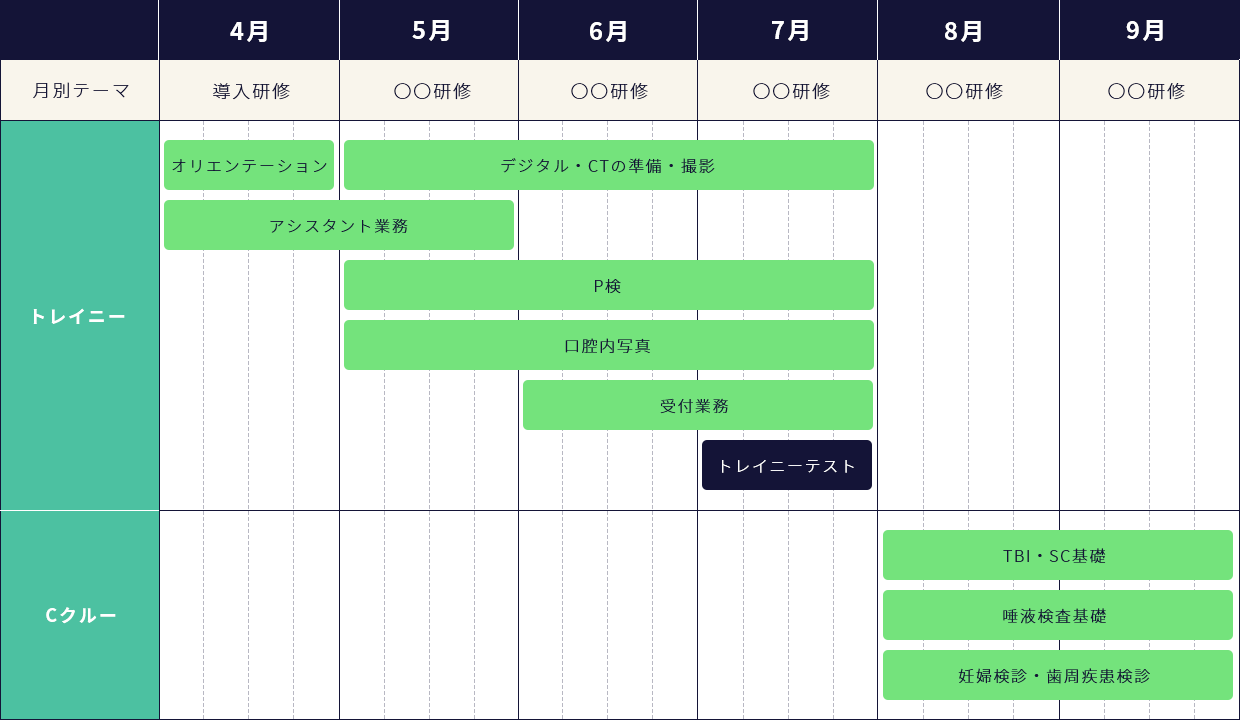Select the P検 training bar
Screen dimensions: 1240x720
click(x=608, y=285)
